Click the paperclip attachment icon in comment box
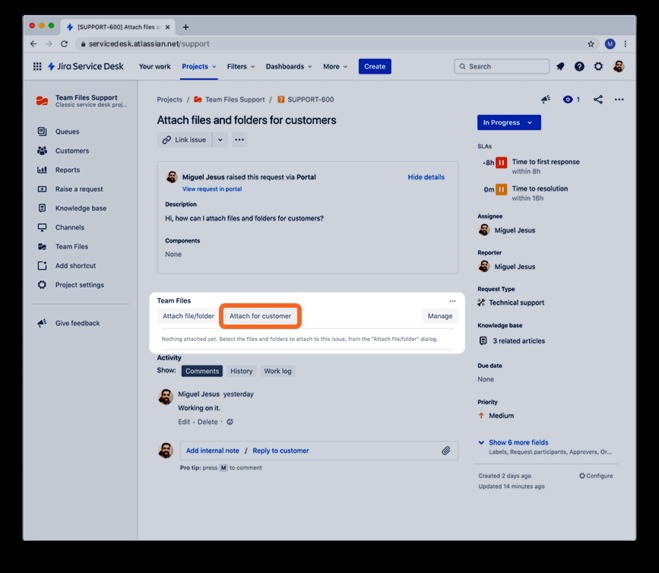This screenshot has height=573, width=659. tap(446, 451)
